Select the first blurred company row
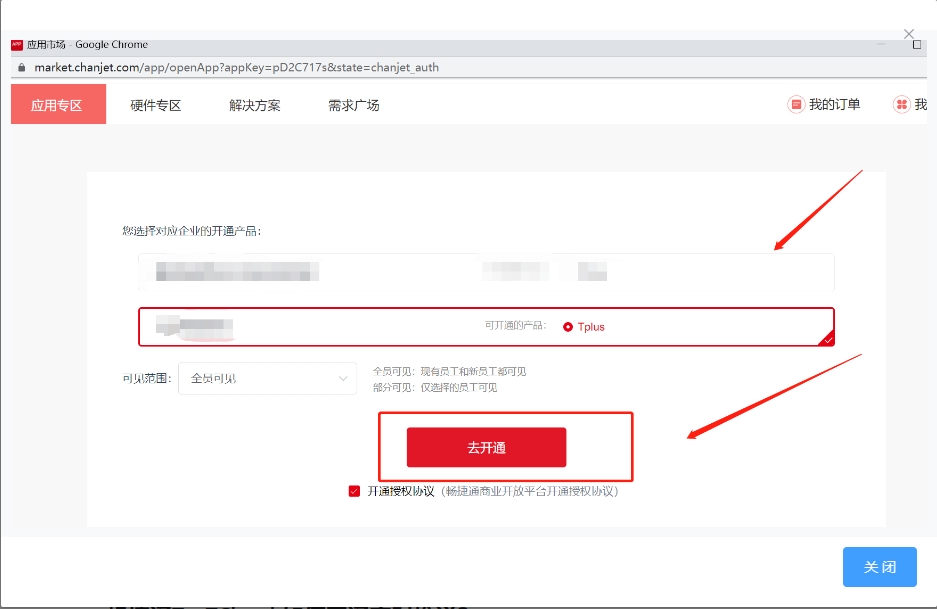Viewport: 937px width, 609px height. pos(486,272)
